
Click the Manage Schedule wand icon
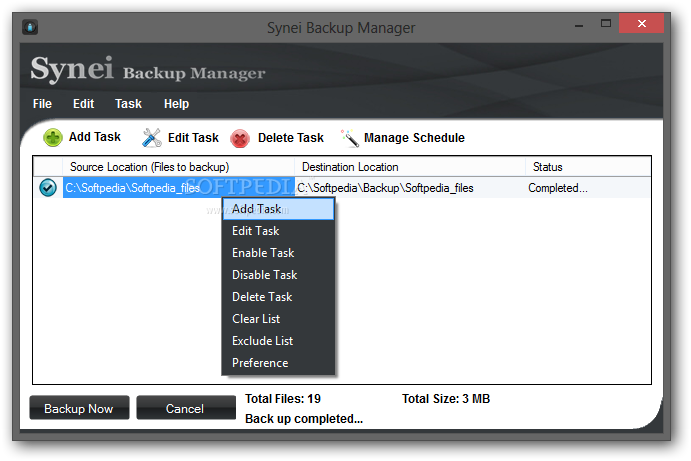coord(350,138)
